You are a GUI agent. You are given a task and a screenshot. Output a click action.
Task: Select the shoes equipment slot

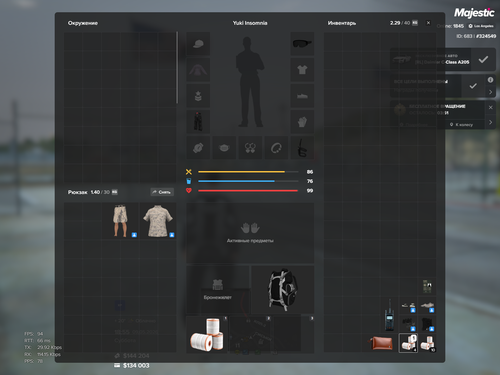[x=302, y=96]
